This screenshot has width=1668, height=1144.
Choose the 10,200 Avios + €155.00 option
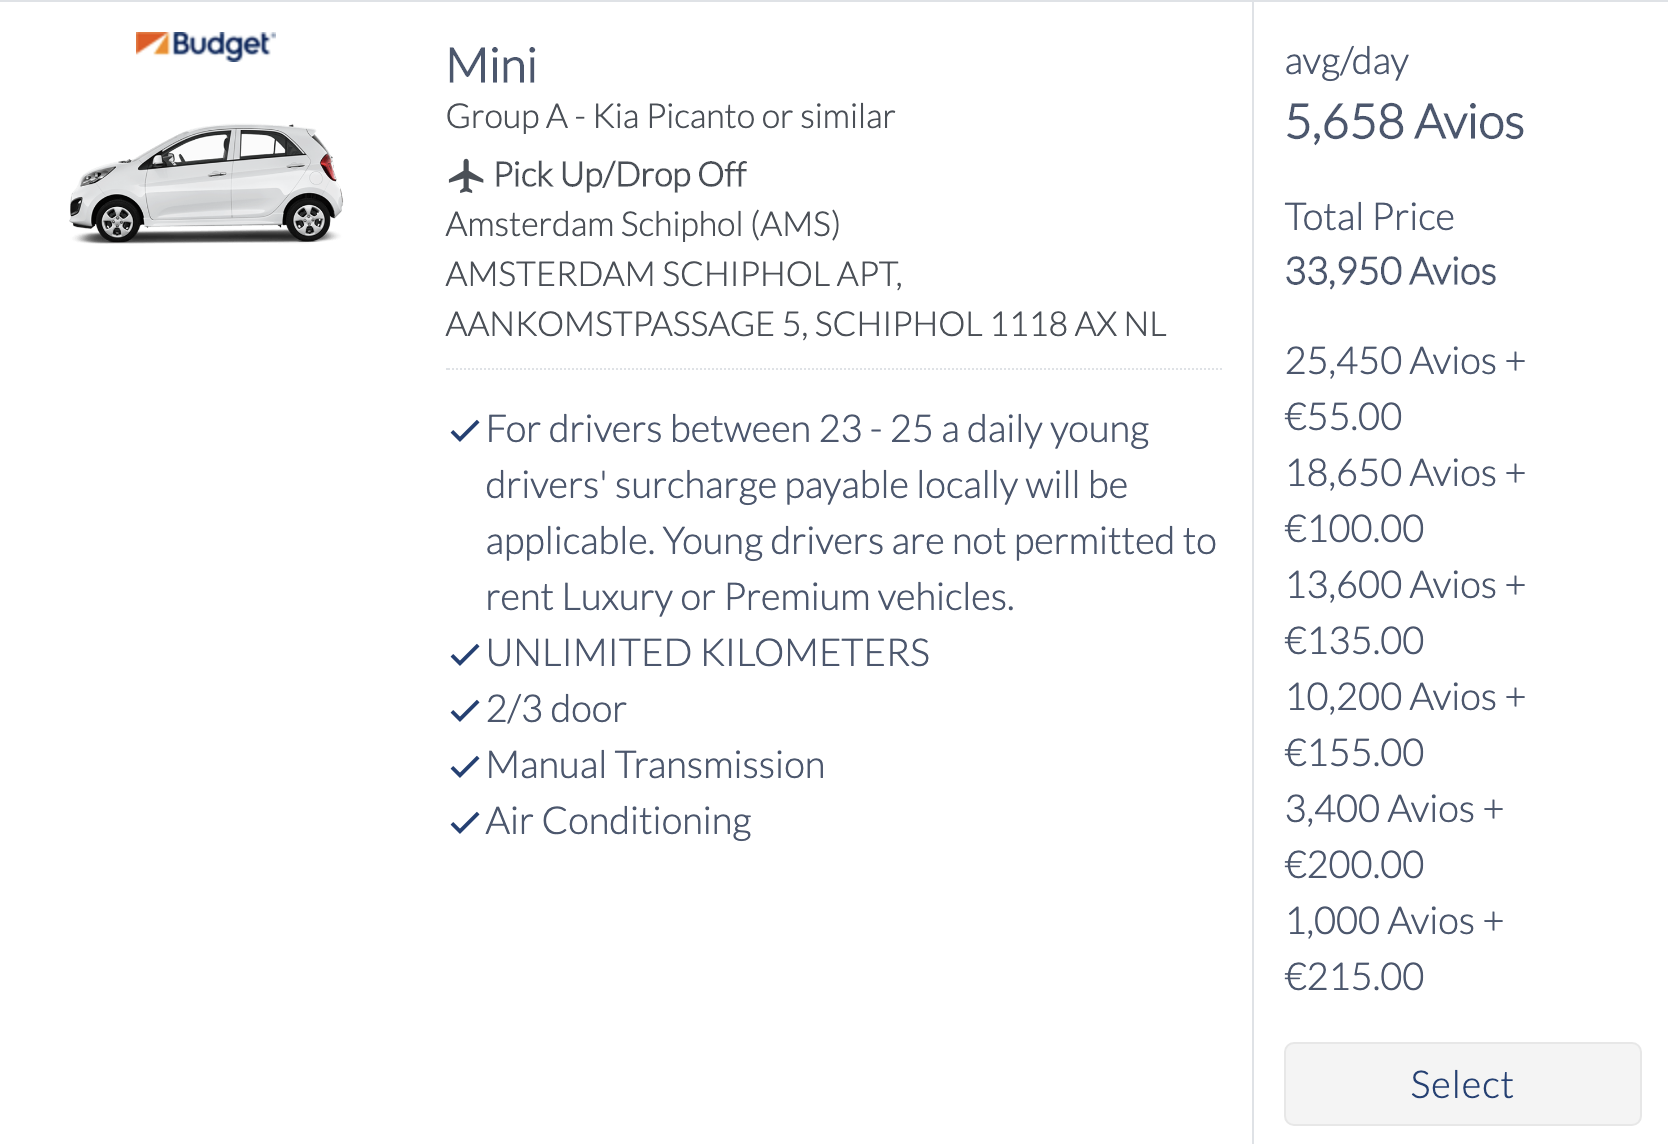click(x=1405, y=724)
